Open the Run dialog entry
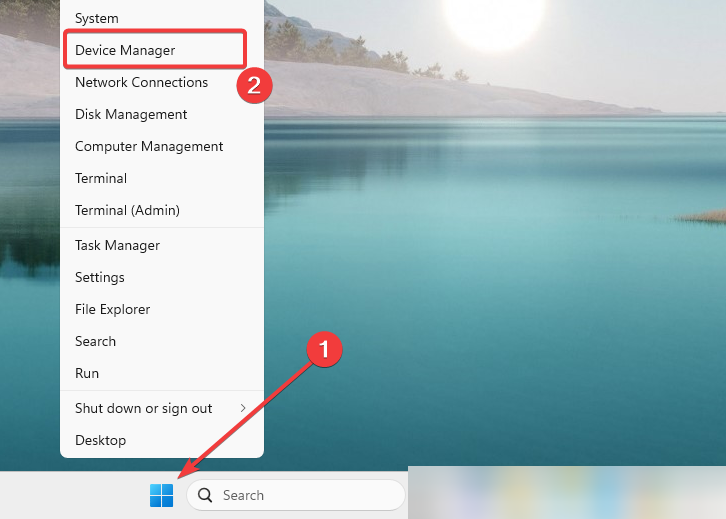 tap(162, 373)
